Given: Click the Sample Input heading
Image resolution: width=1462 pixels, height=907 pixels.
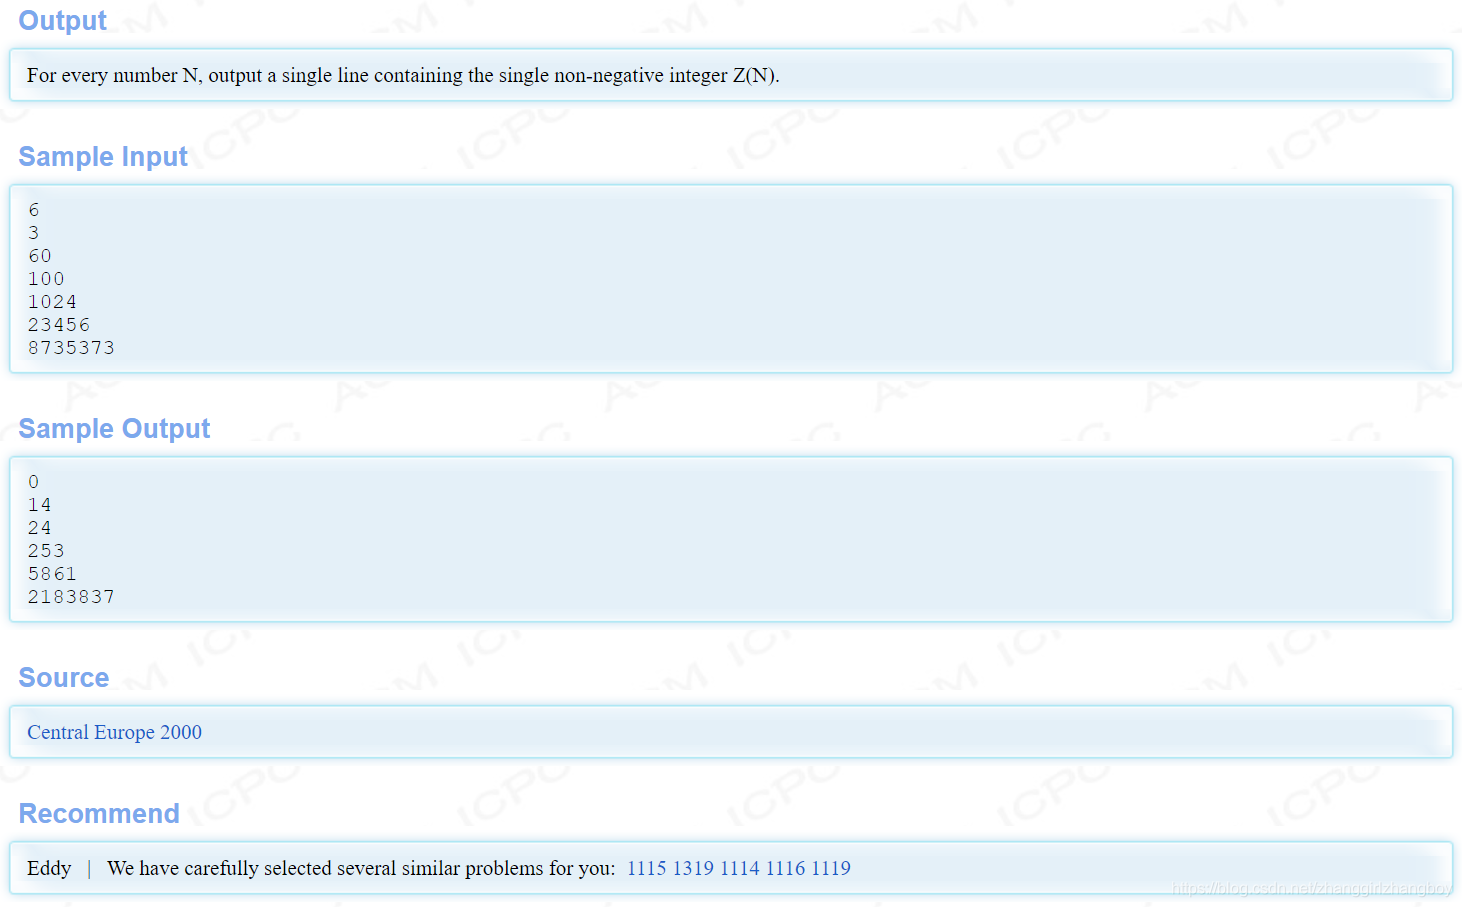Looking at the screenshot, I should [x=103, y=157].
